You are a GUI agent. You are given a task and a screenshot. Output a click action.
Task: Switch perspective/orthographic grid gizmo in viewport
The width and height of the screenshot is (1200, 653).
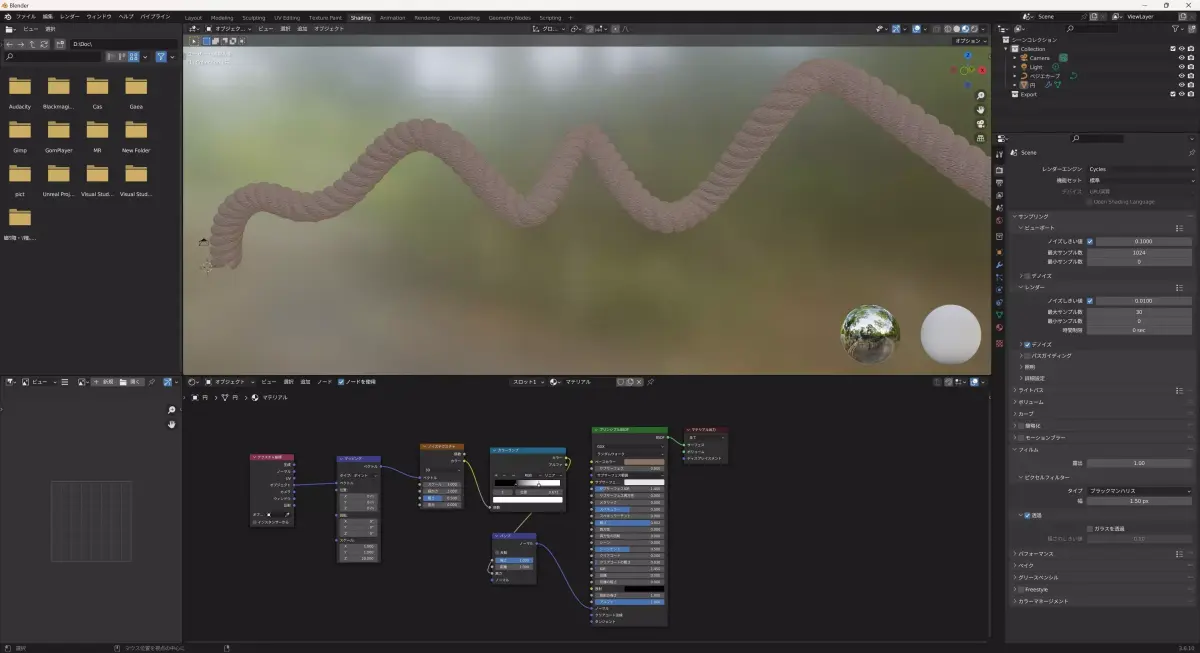tap(981, 138)
